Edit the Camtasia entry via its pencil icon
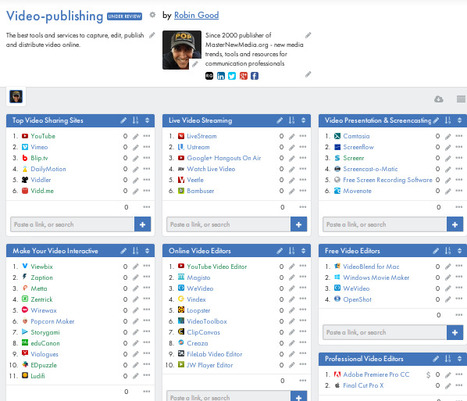 (448, 136)
